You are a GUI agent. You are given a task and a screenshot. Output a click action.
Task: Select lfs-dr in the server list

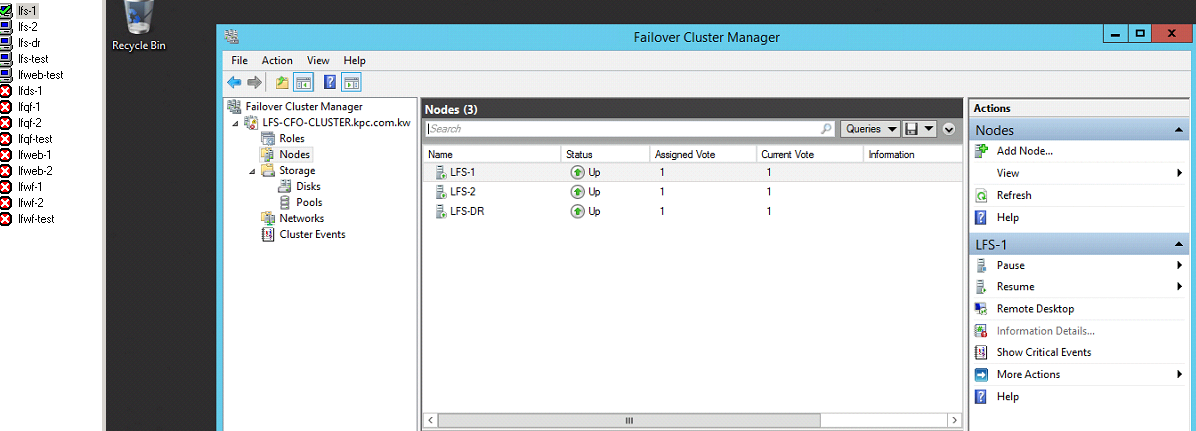[x=29, y=43]
